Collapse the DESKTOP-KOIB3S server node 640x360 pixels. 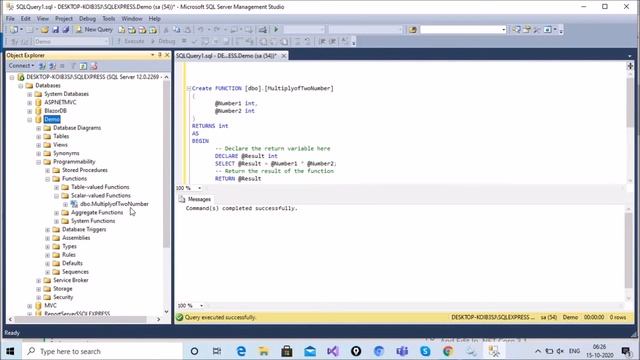pyautogui.click(x=12, y=77)
